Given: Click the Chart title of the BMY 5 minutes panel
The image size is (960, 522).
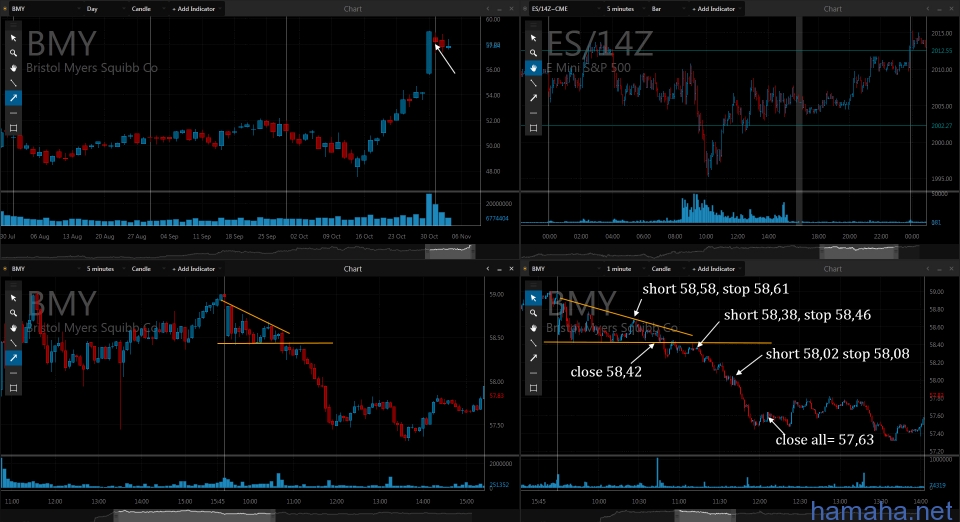Looking at the screenshot, I should (353, 269).
